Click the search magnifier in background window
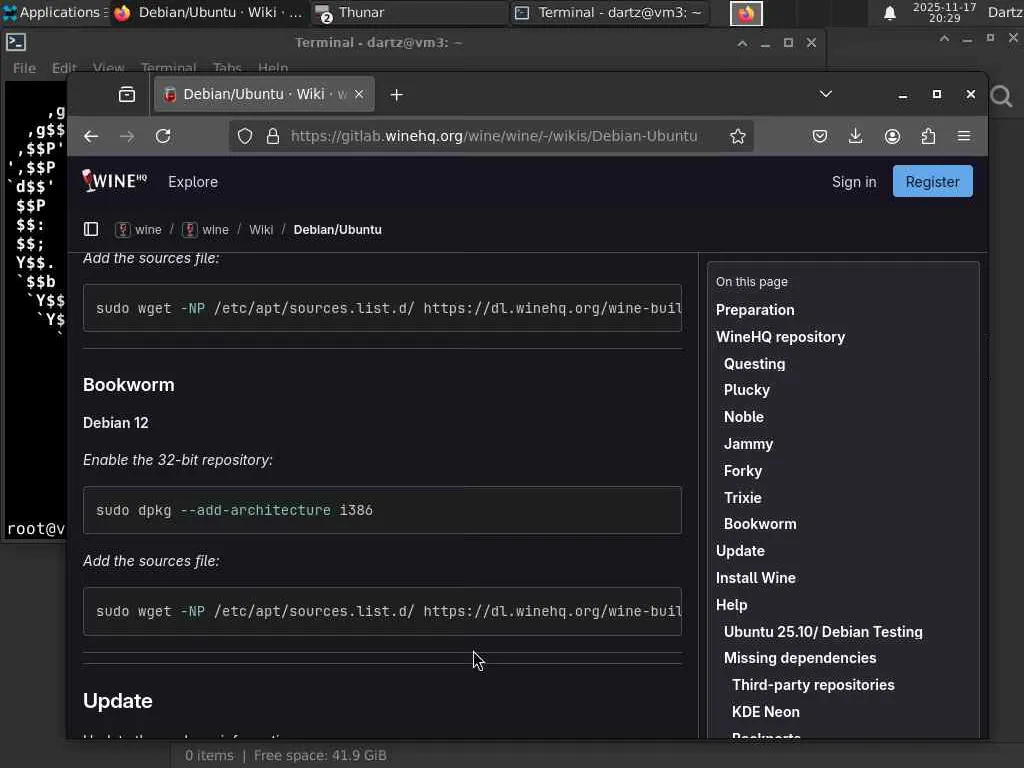Image resolution: width=1024 pixels, height=768 pixels. (1001, 97)
